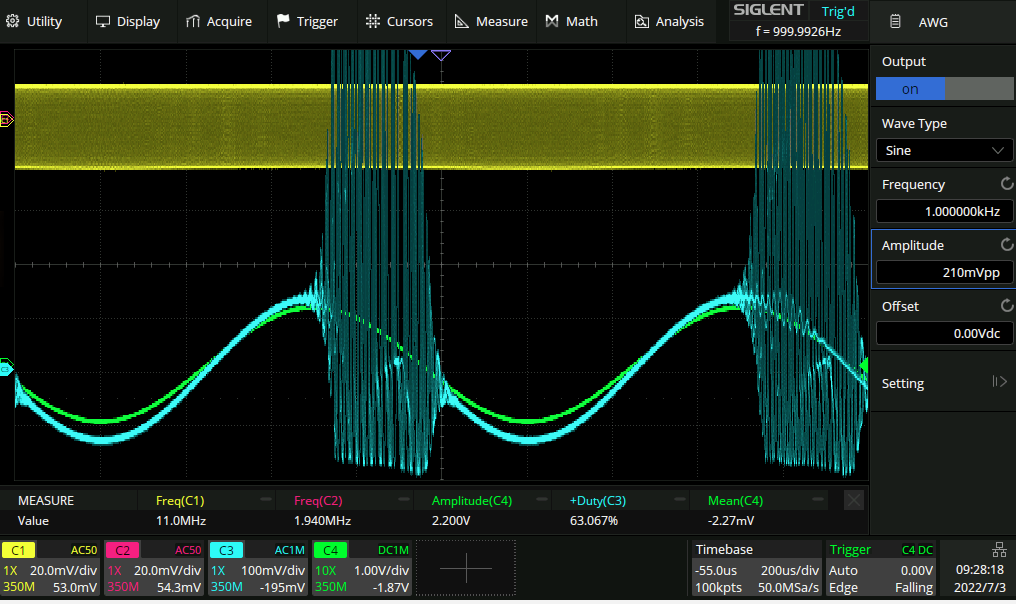This screenshot has height=604, width=1016.
Task: Select the yellow C1 channel box
Action: coord(50,568)
